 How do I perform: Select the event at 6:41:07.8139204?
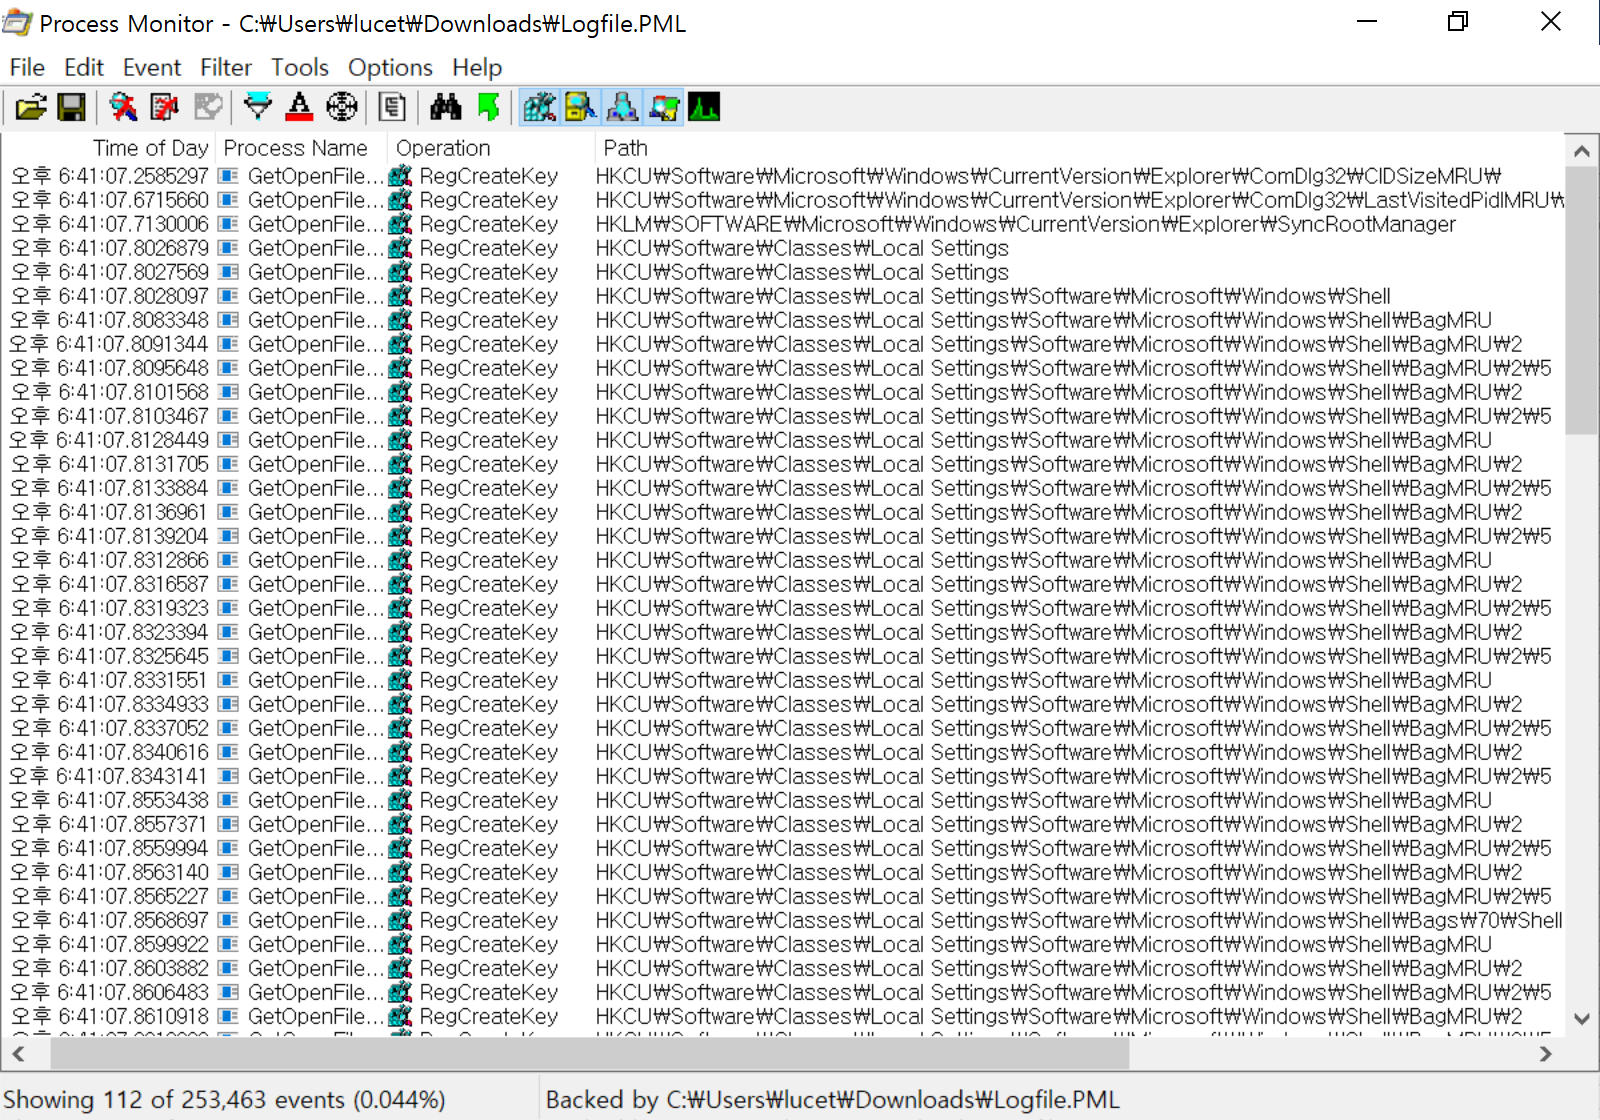pos(783,536)
